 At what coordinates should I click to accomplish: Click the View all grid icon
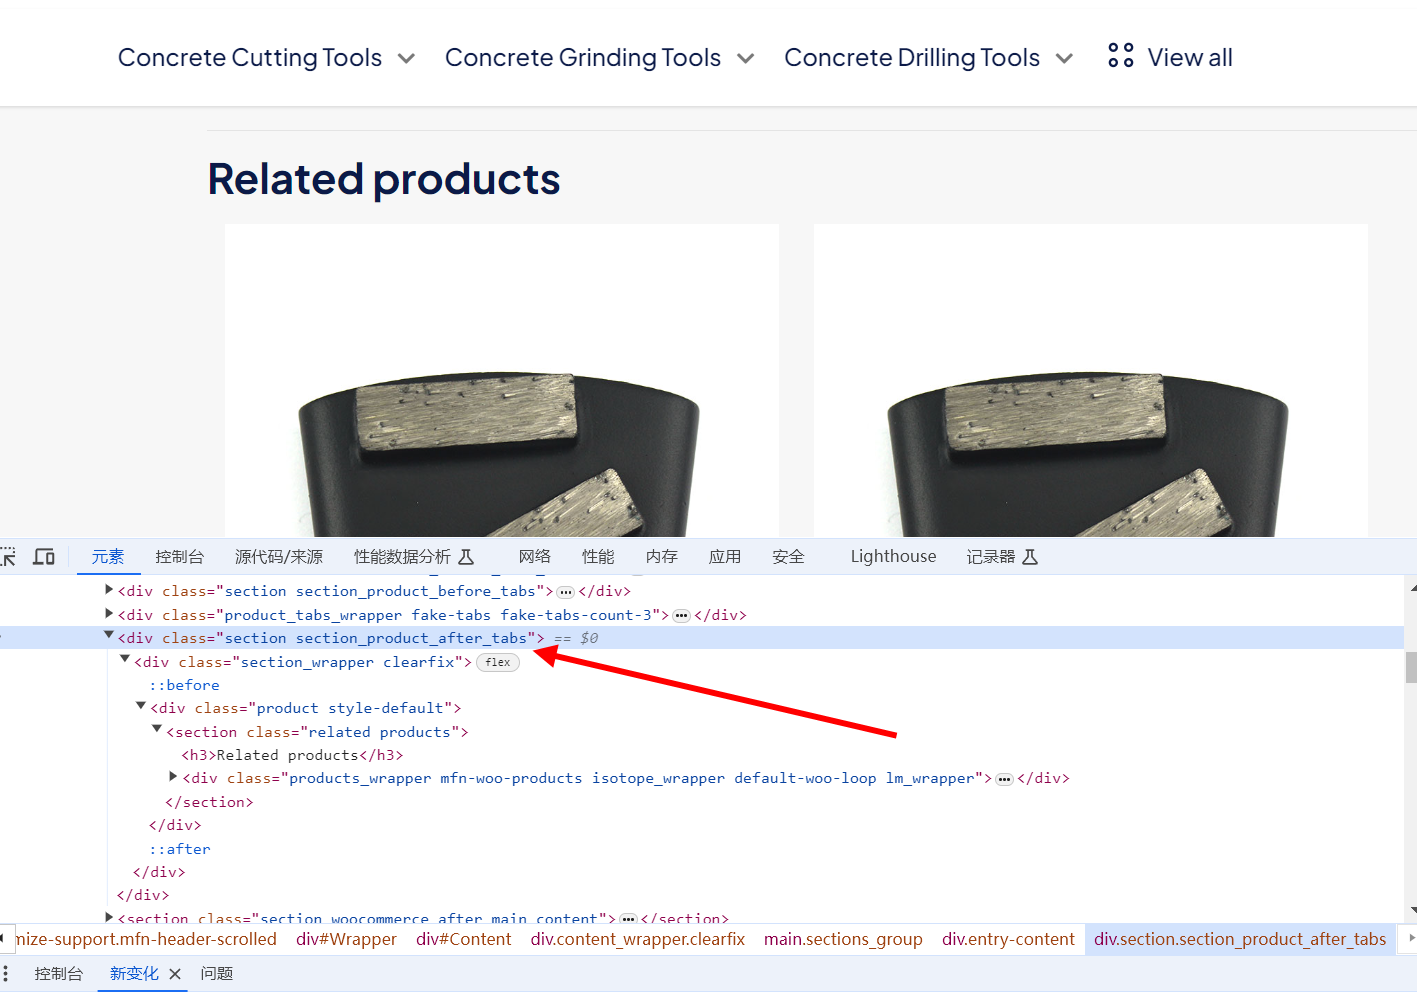1121,56
